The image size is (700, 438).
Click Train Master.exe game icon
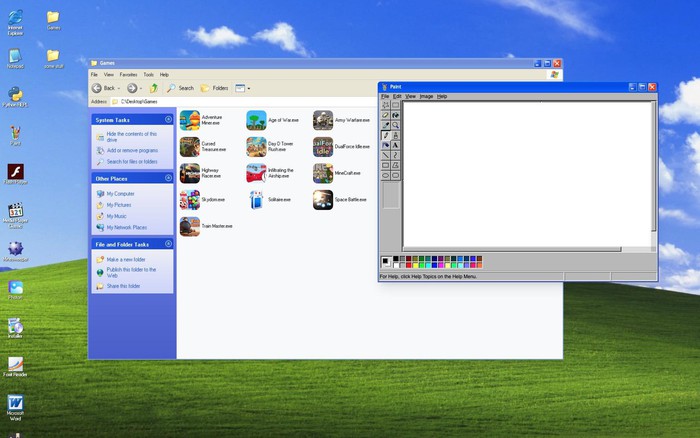(x=190, y=226)
